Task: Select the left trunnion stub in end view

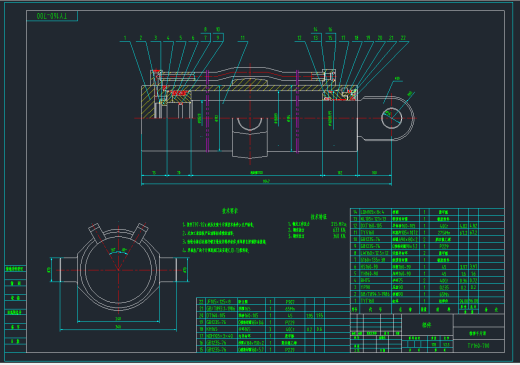Action: click(x=68, y=270)
